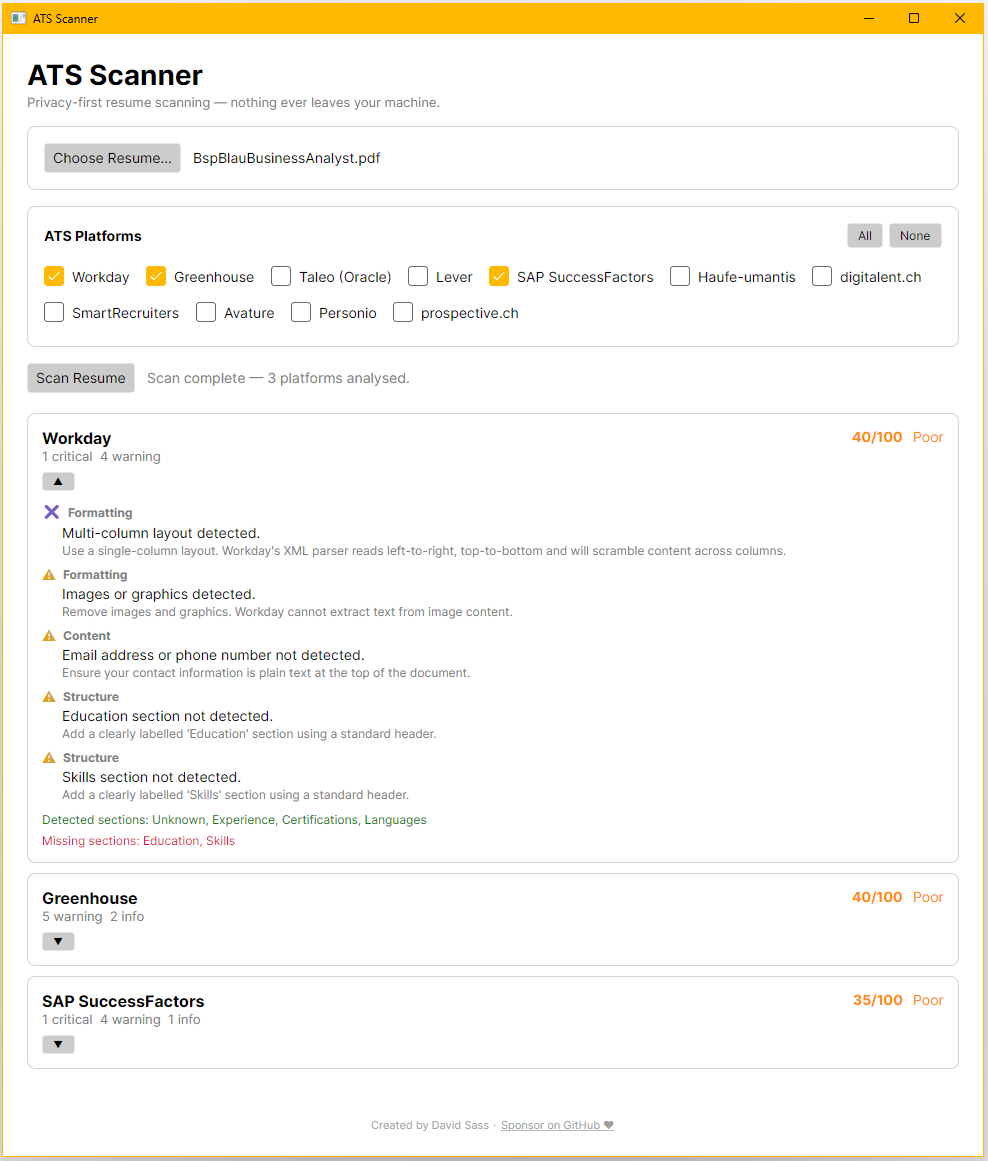Click the 'Missing sections: Education, Skills' line
This screenshot has width=988, height=1161.
pyautogui.click(x=138, y=840)
